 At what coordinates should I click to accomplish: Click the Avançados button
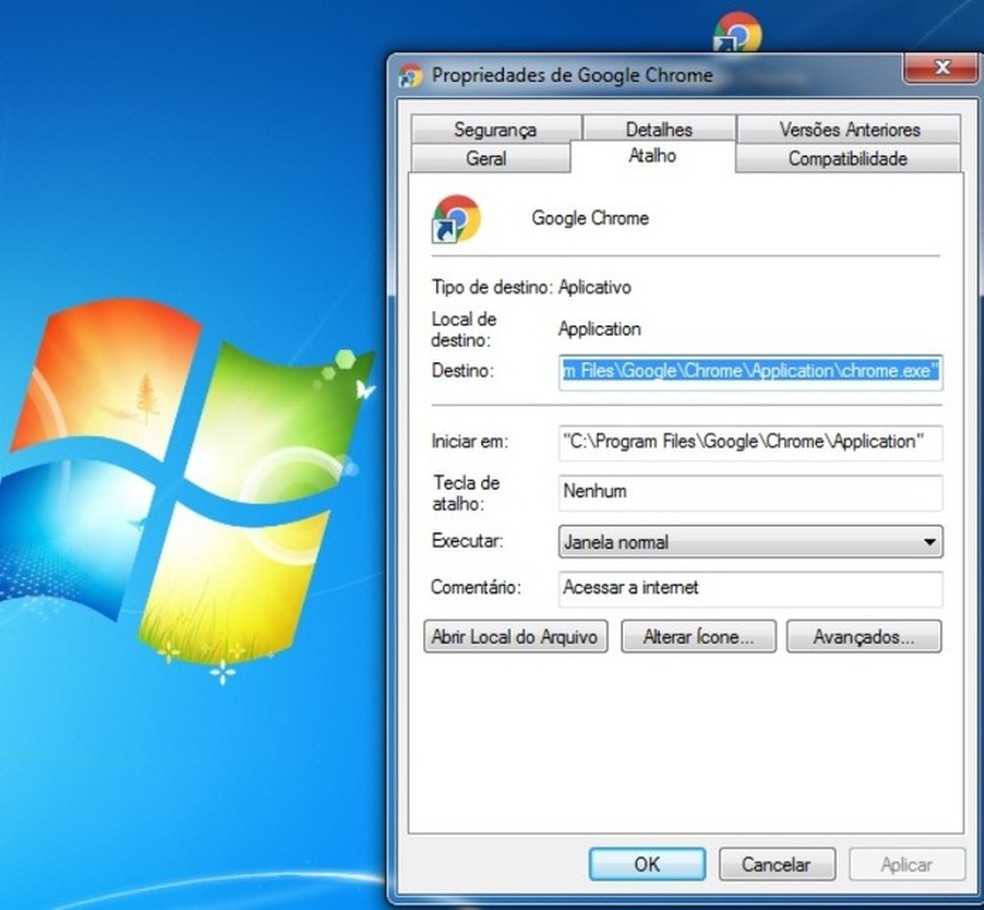[x=863, y=636]
